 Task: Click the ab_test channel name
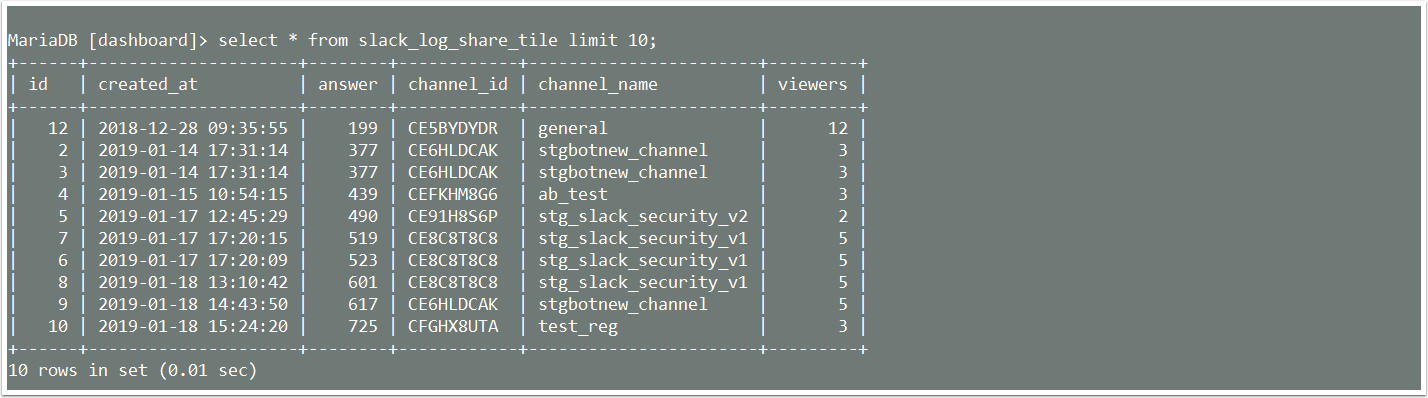[573, 194]
